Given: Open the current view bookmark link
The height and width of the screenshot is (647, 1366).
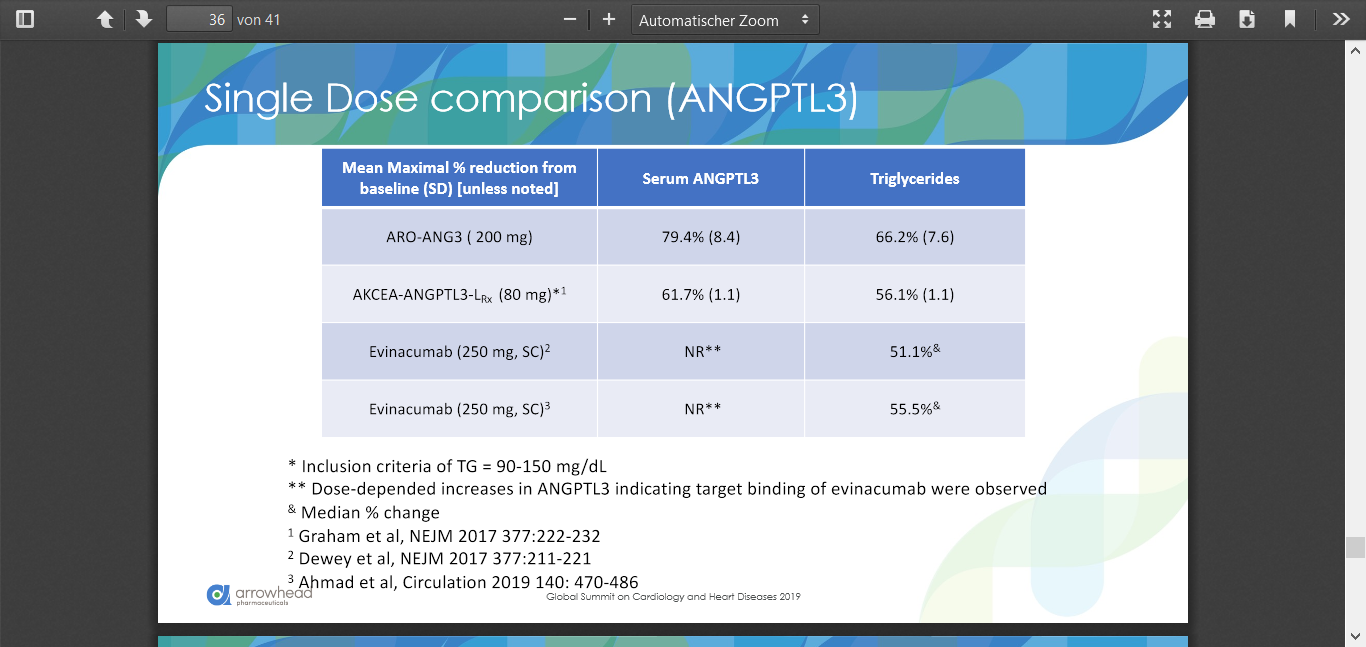Looking at the screenshot, I should (1290, 19).
